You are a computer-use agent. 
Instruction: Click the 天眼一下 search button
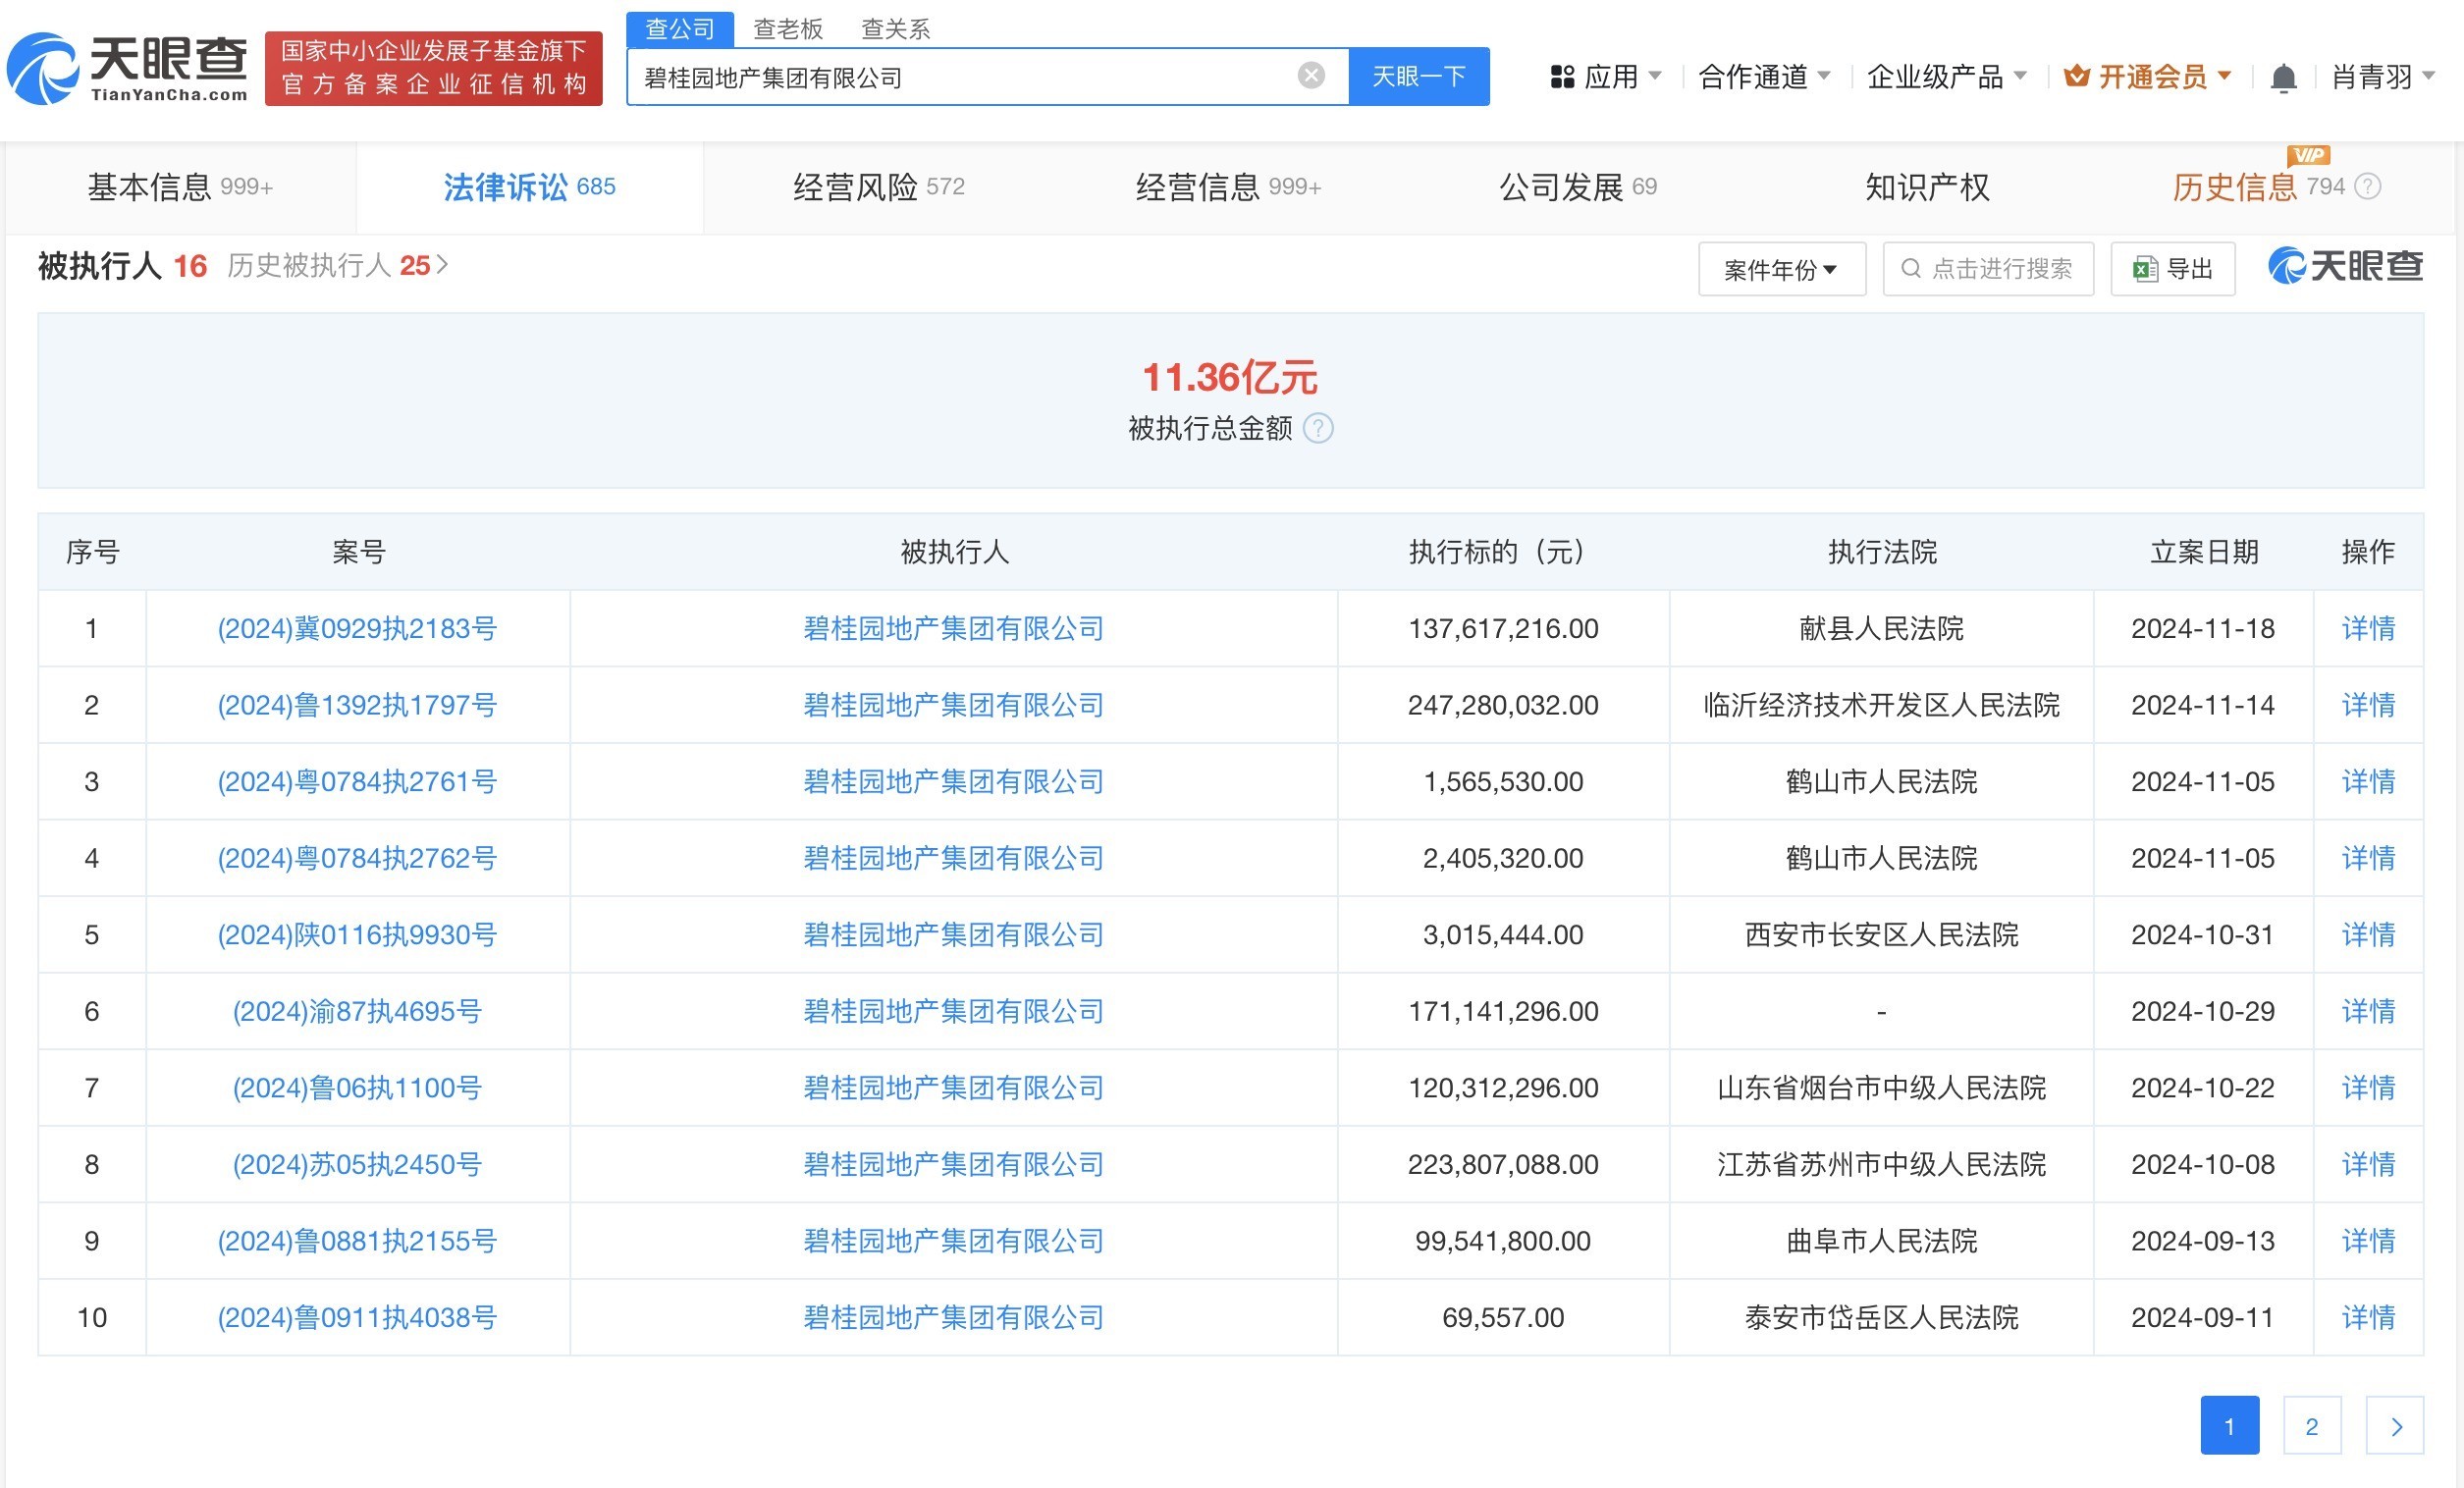pyautogui.click(x=1418, y=76)
